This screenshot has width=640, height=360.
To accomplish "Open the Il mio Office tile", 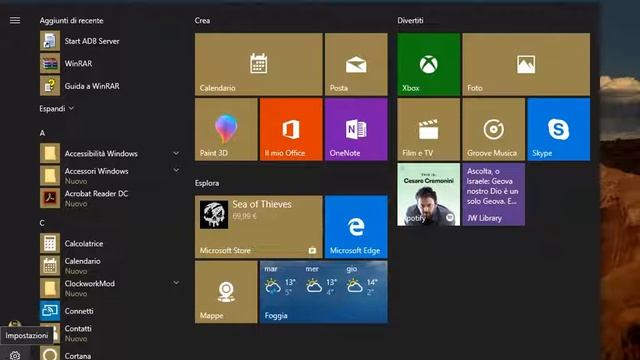I will click(291, 129).
